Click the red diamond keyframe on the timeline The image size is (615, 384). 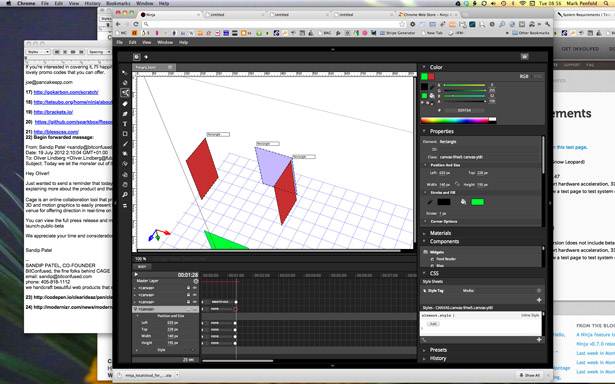click(236, 309)
